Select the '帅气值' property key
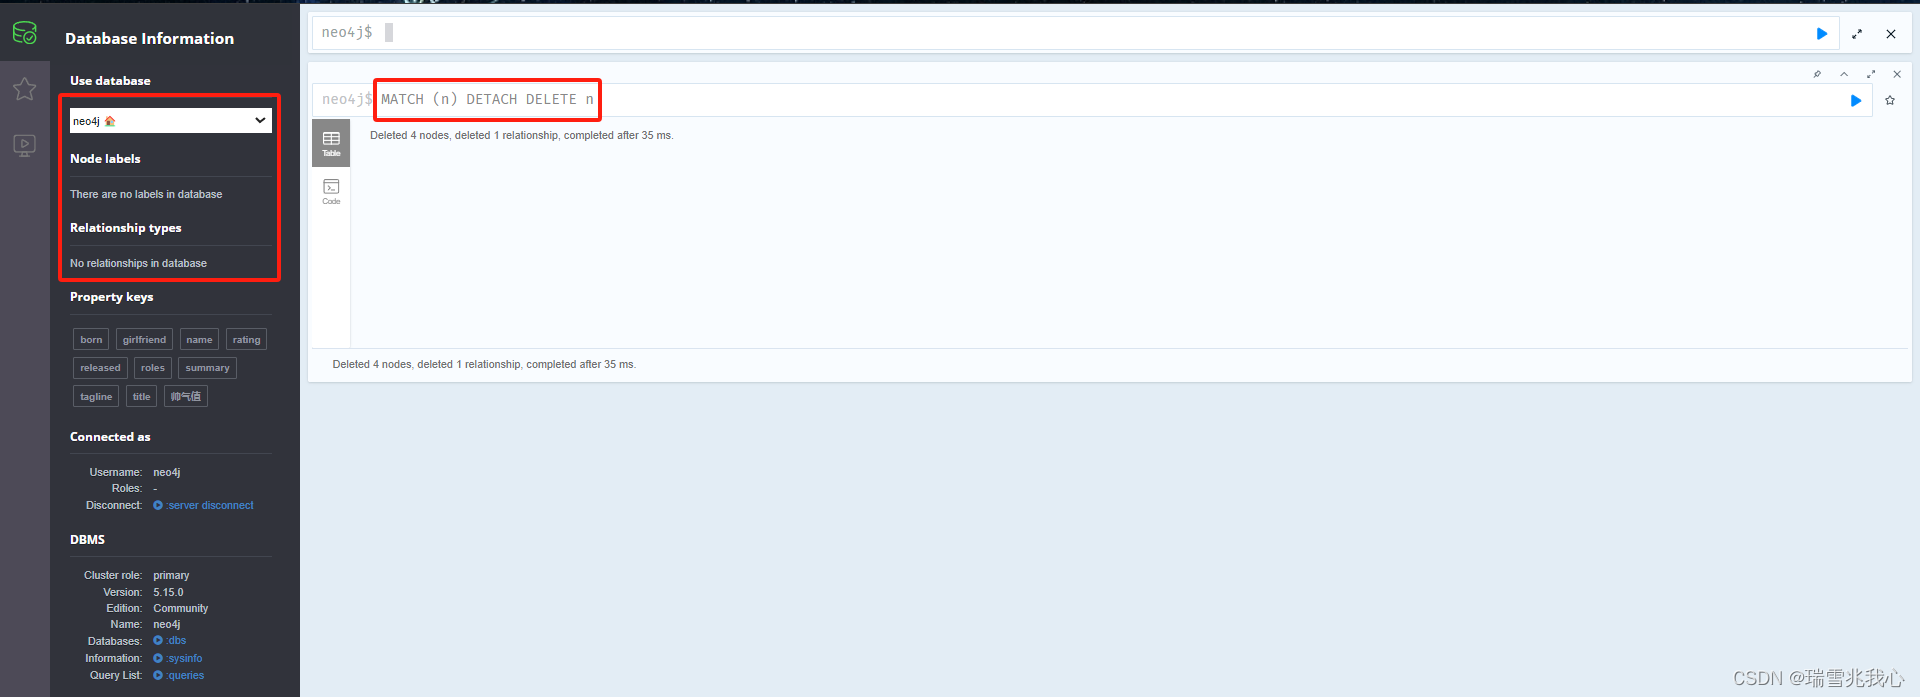Image resolution: width=1920 pixels, height=697 pixels. coord(186,397)
